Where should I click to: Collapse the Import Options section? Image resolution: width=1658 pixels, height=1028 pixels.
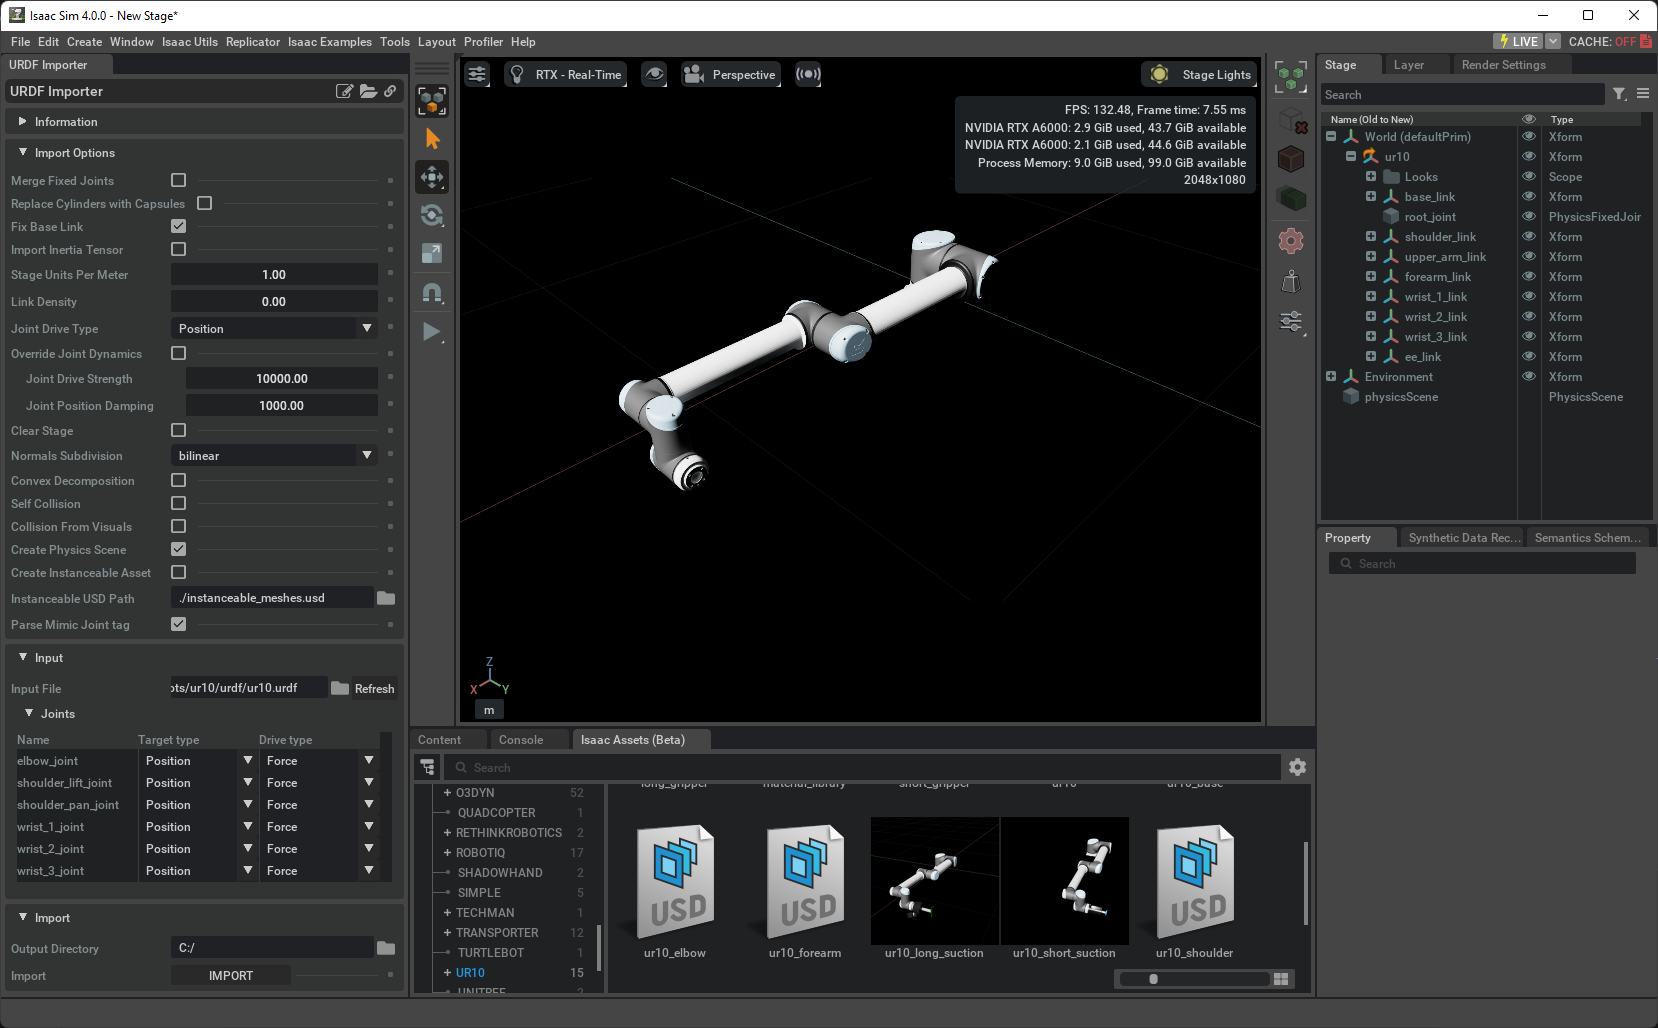point(23,152)
